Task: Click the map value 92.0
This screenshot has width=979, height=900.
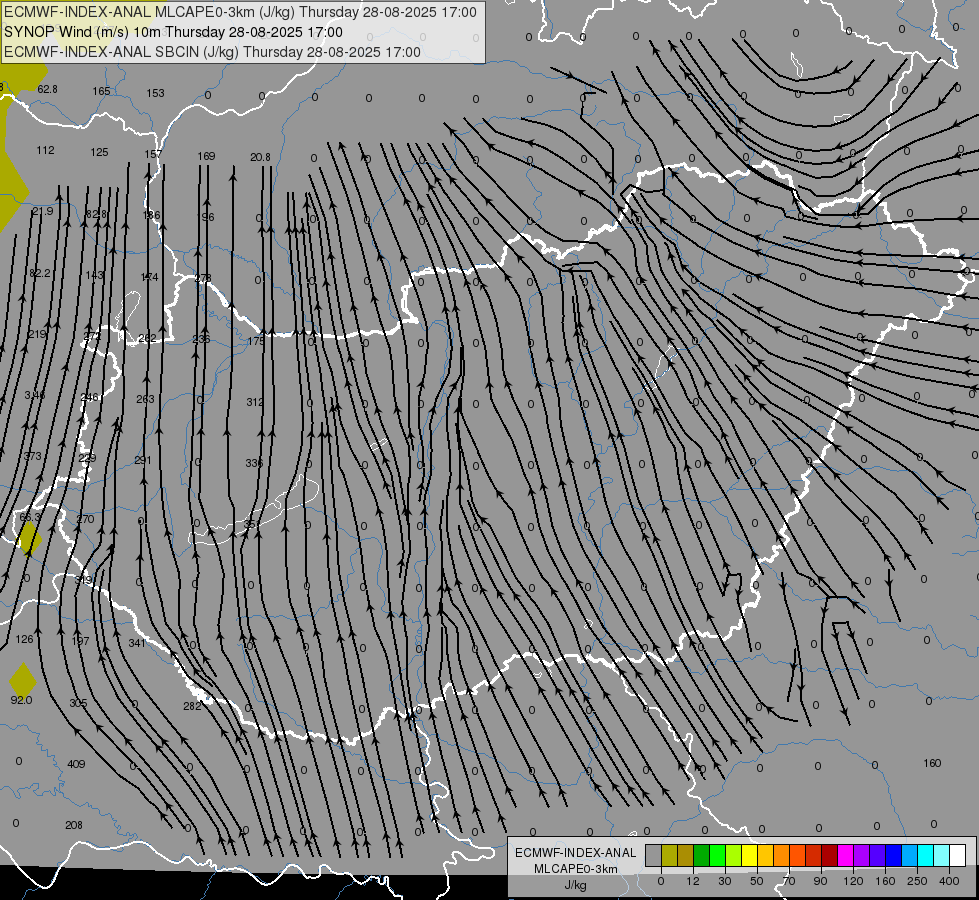Action: tap(21, 700)
